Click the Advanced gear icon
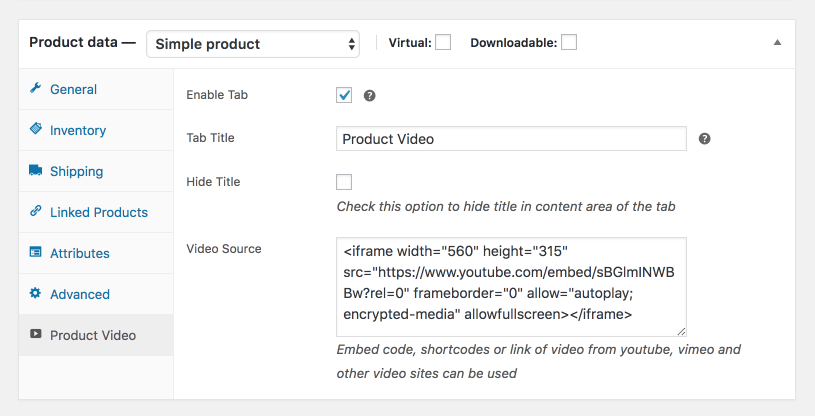This screenshot has width=815, height=416. pyautogui.click(x=35, y=293)
